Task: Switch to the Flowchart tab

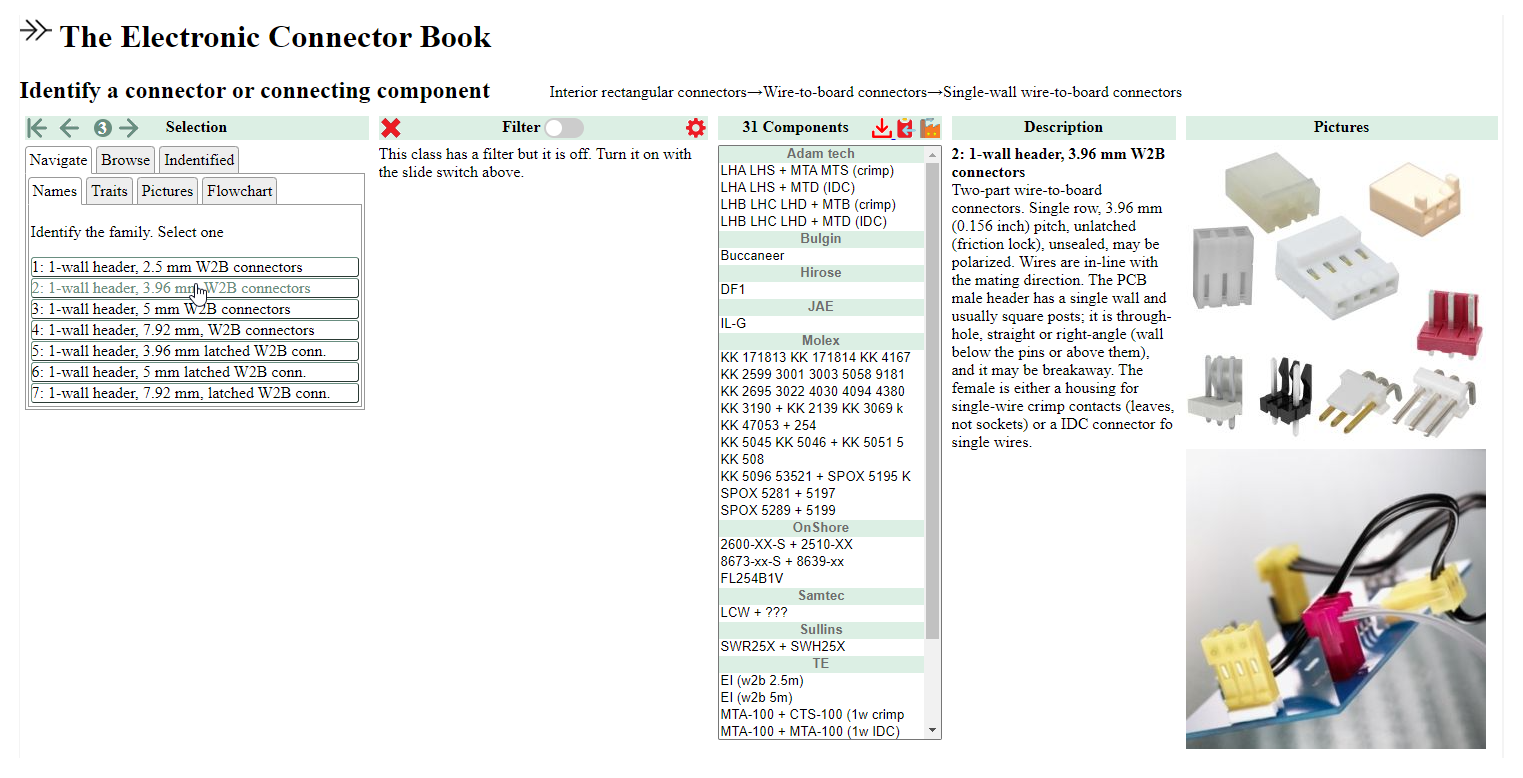Action: point(239,191)
